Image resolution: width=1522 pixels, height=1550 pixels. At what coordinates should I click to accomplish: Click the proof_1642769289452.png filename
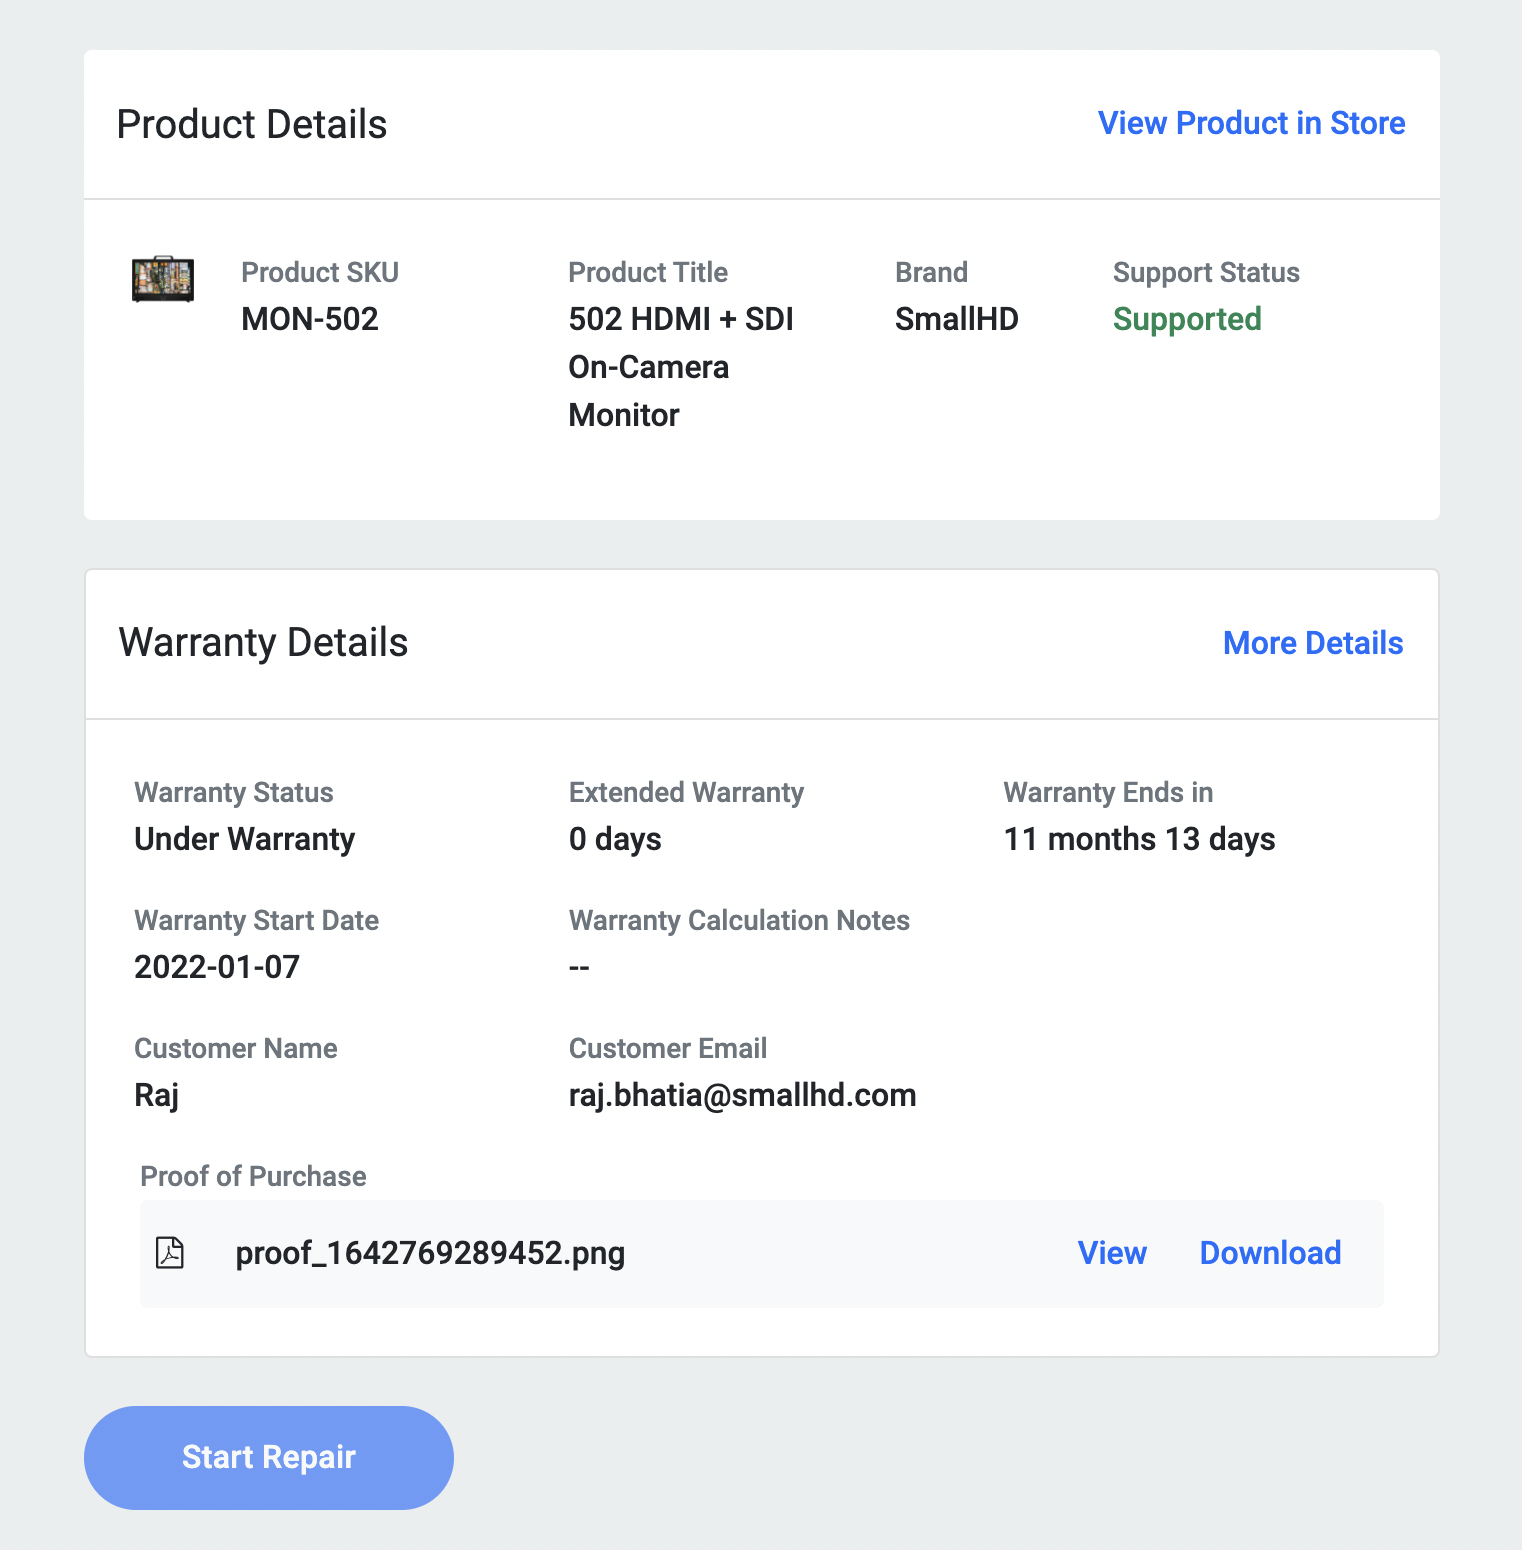430,1253
